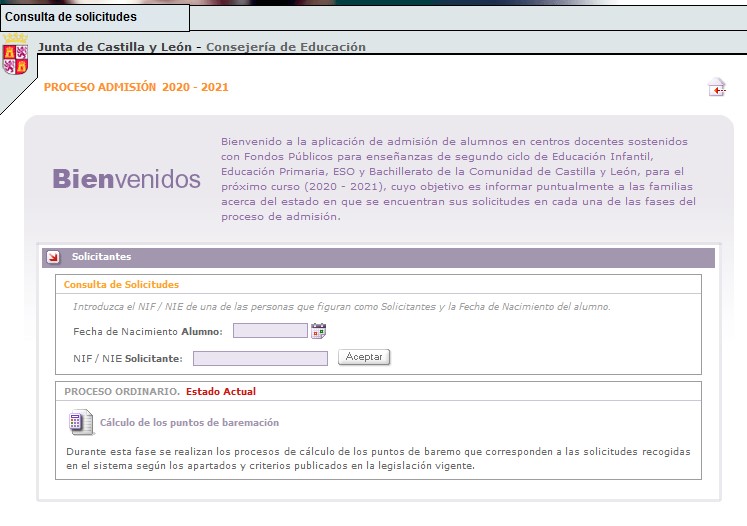Focus the Fecha de Nacimiento Alumno field
Screen dimensions: 747x526
[x=270, y=331]
